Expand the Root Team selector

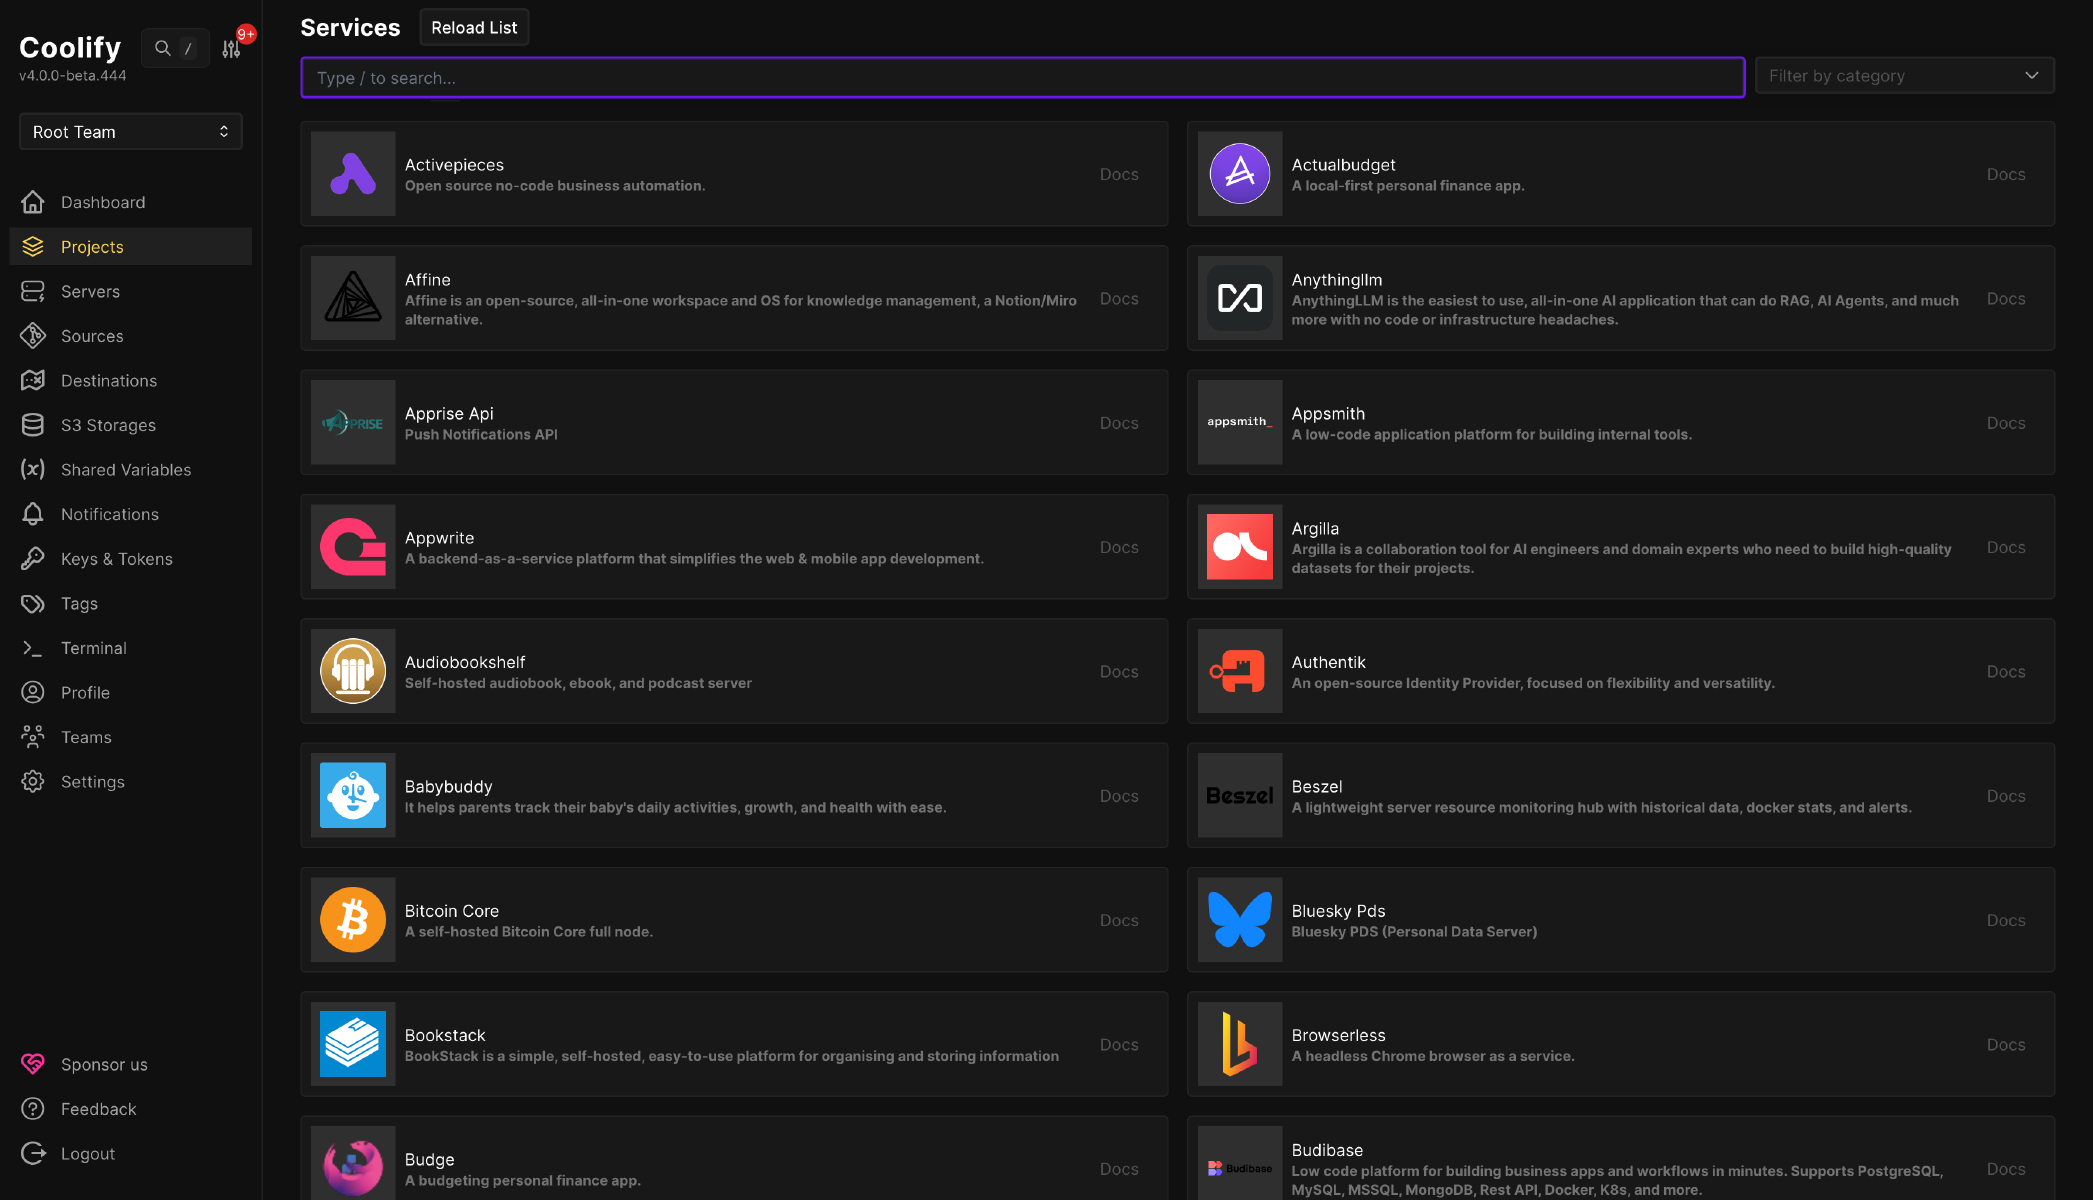131,132
